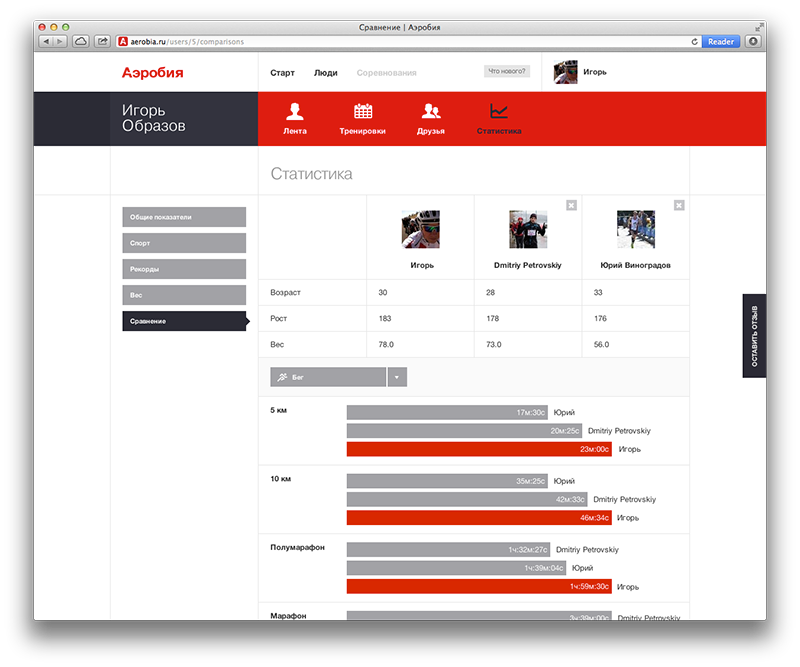Open the Статистика chart icon
This screenshot has height=667, width=800.
tap(498, 111)
